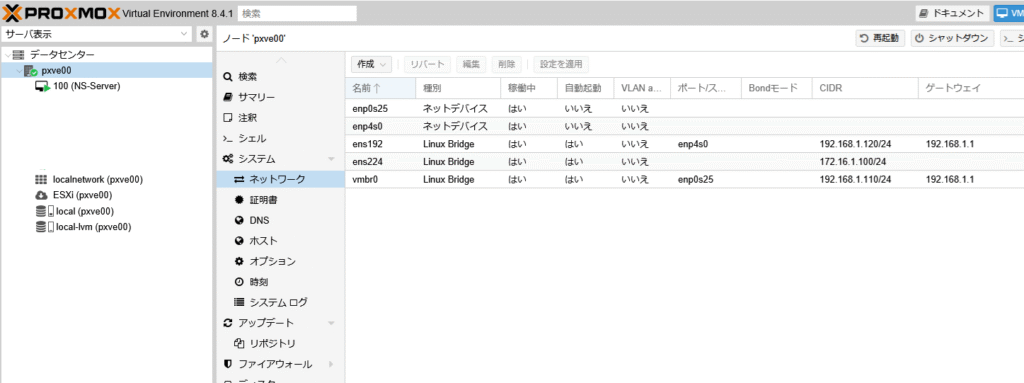Expand the ファイアウォール submenu arrow
Screen dimensions: 1024x383
coord(331,364)
